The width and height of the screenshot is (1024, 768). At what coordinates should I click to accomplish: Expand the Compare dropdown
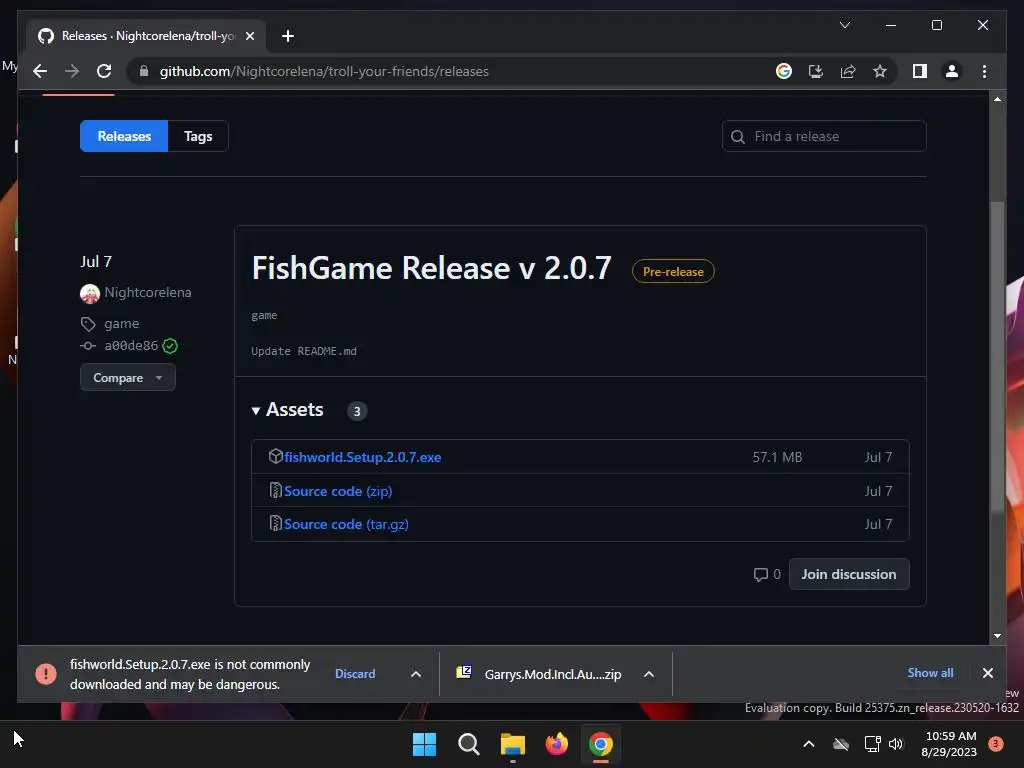[x=127, y=377]
